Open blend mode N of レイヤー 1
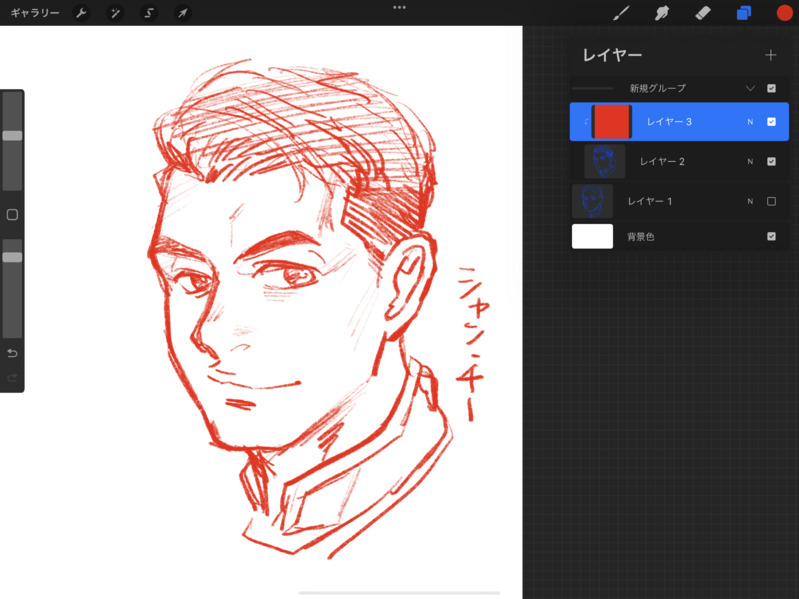799x599 pixels. 750,201
